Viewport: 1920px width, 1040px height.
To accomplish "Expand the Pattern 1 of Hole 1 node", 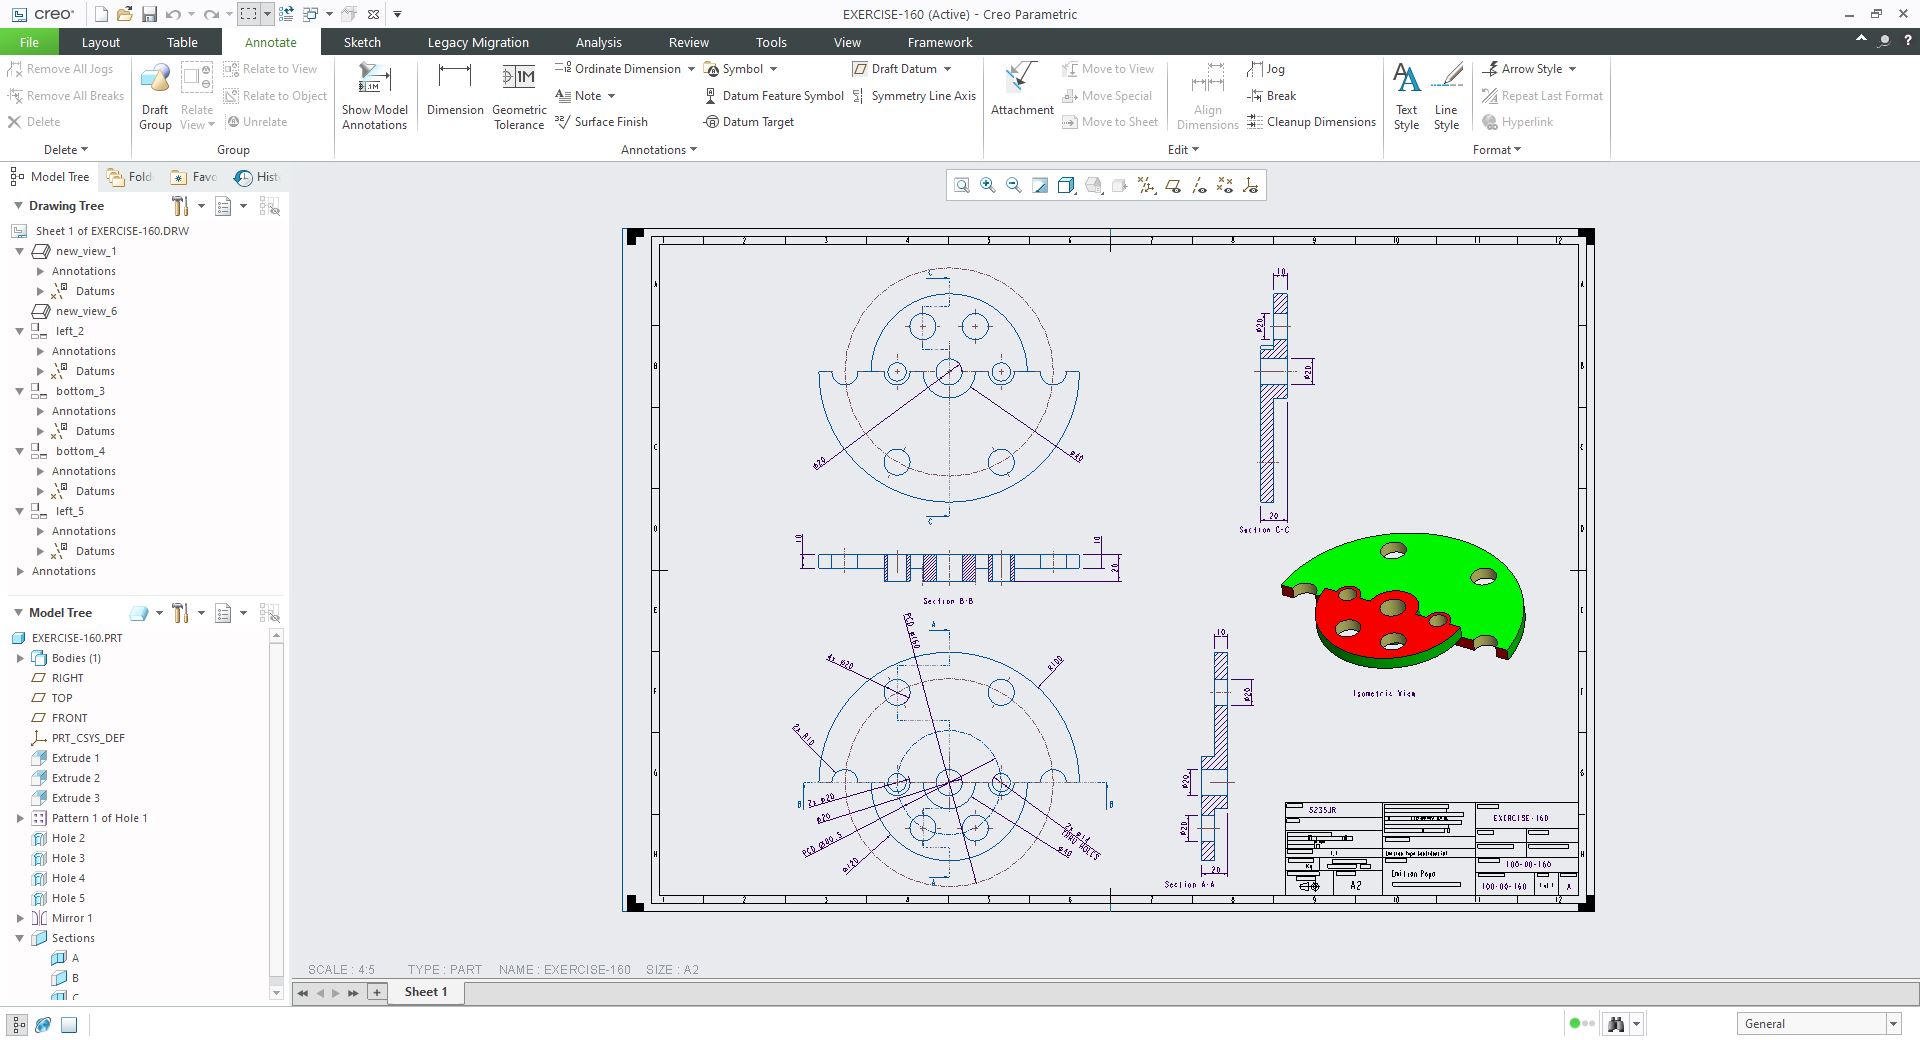I will pyautogui.click(x=20, y=818).
